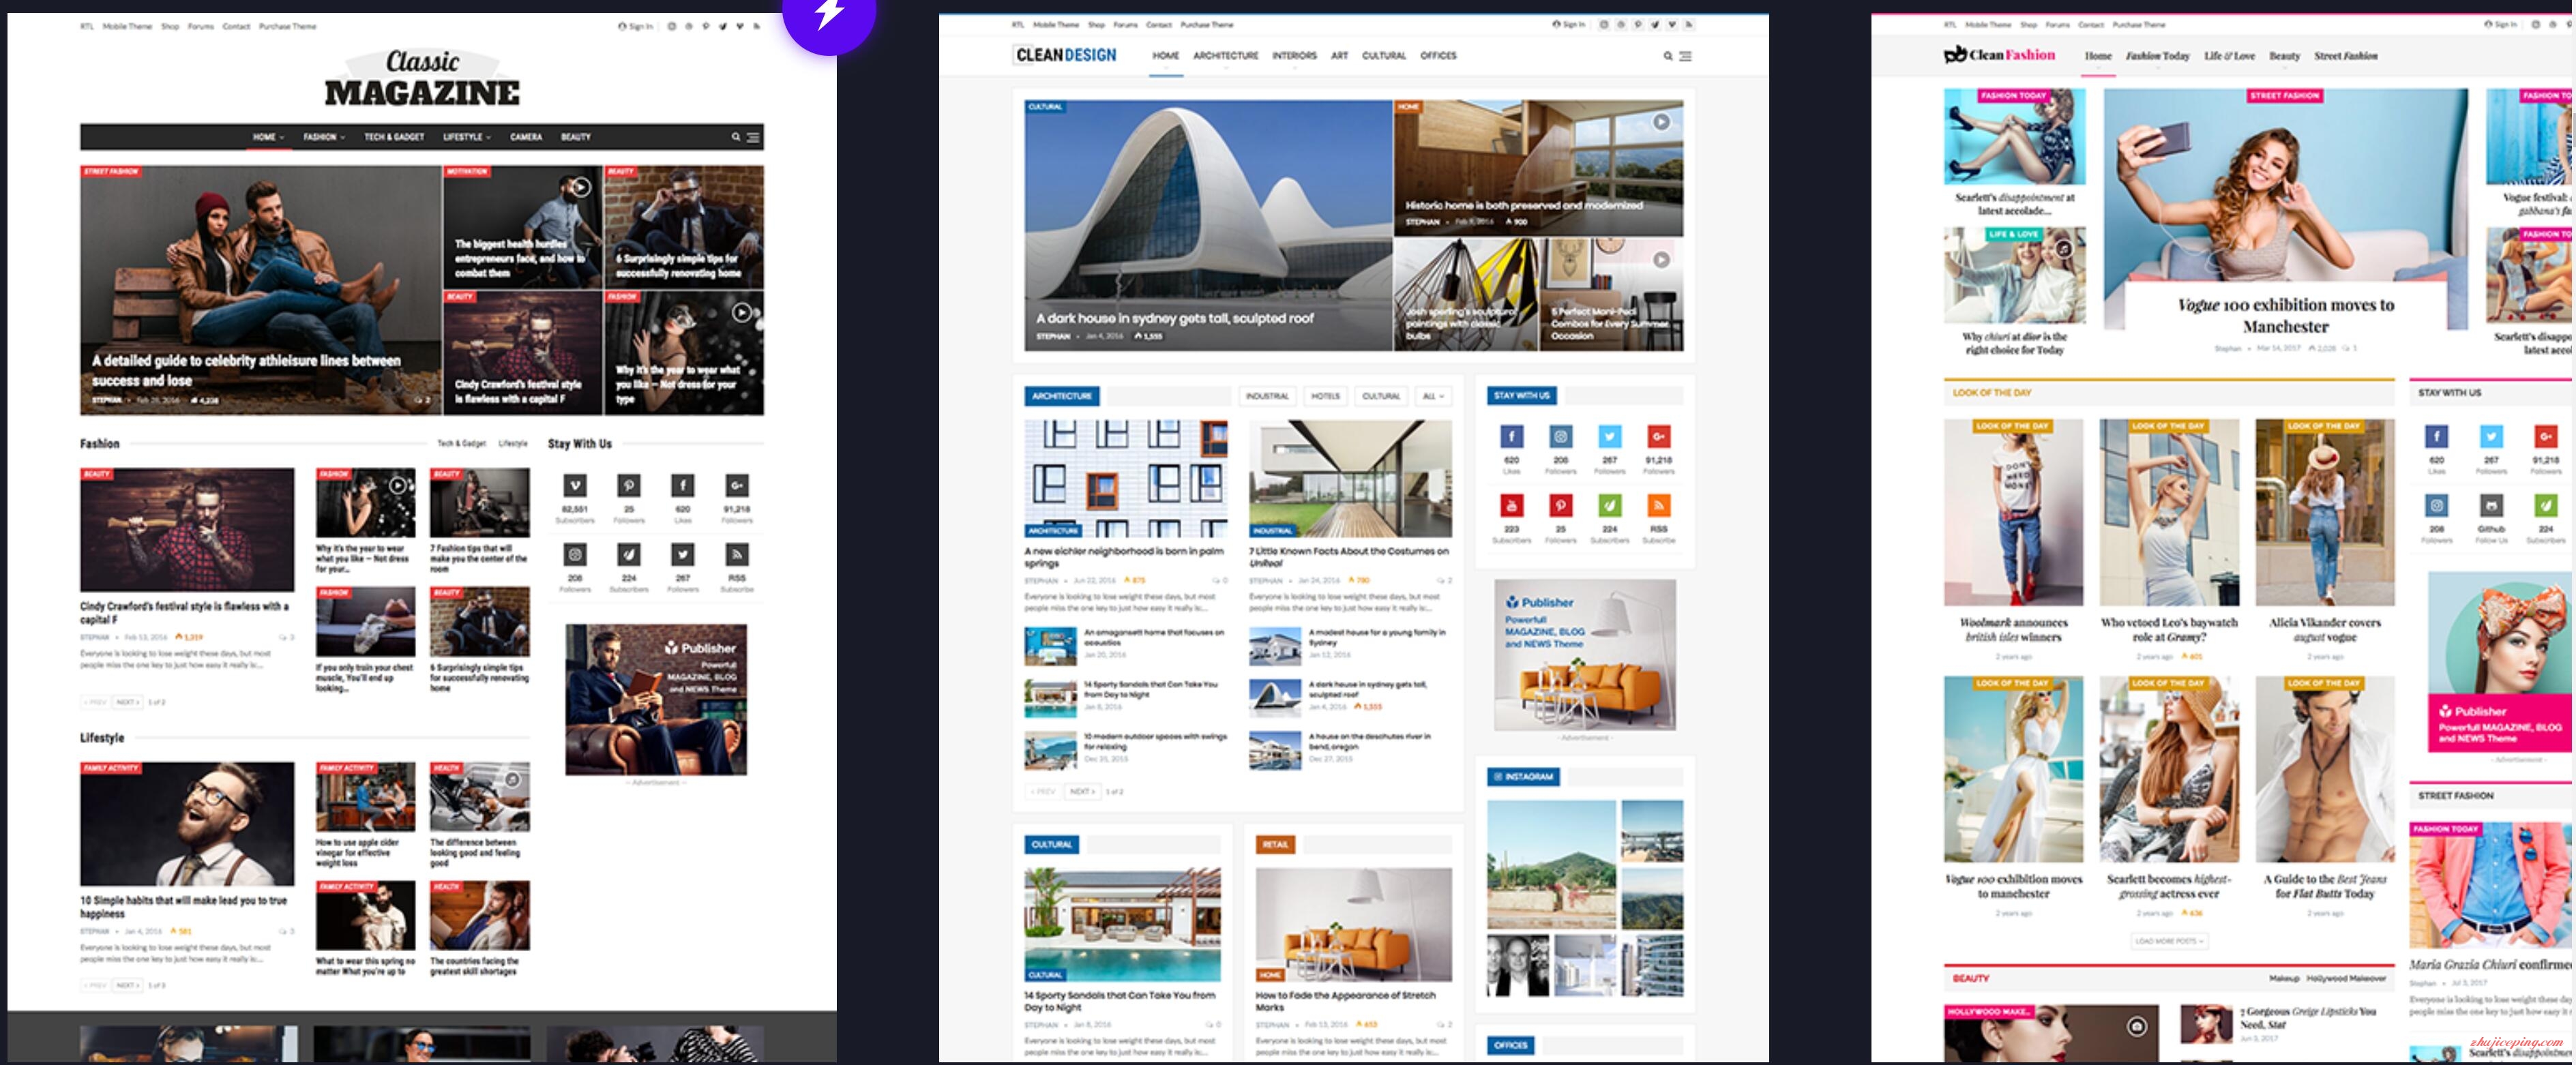The image size is (2576, 1065).
Task: Click the Instagram icon in Clean Design Stay With Us
Action: 1561,437
